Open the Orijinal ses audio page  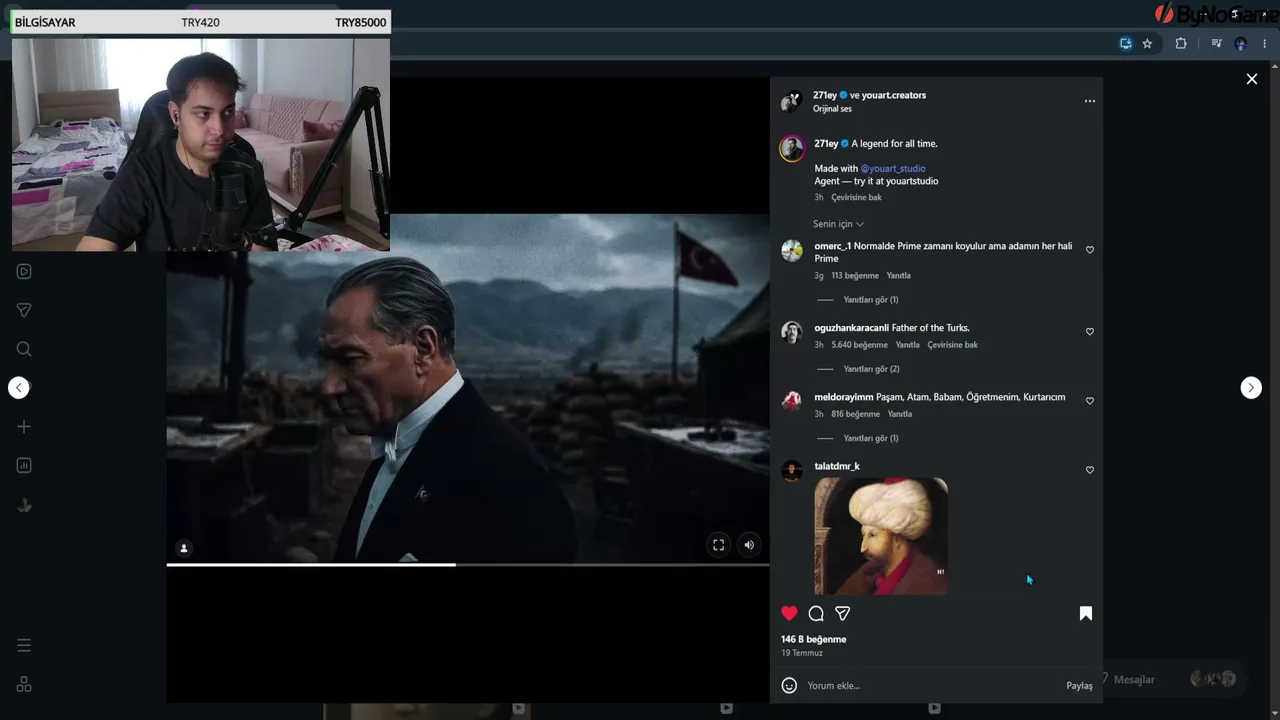click(832, 109)
